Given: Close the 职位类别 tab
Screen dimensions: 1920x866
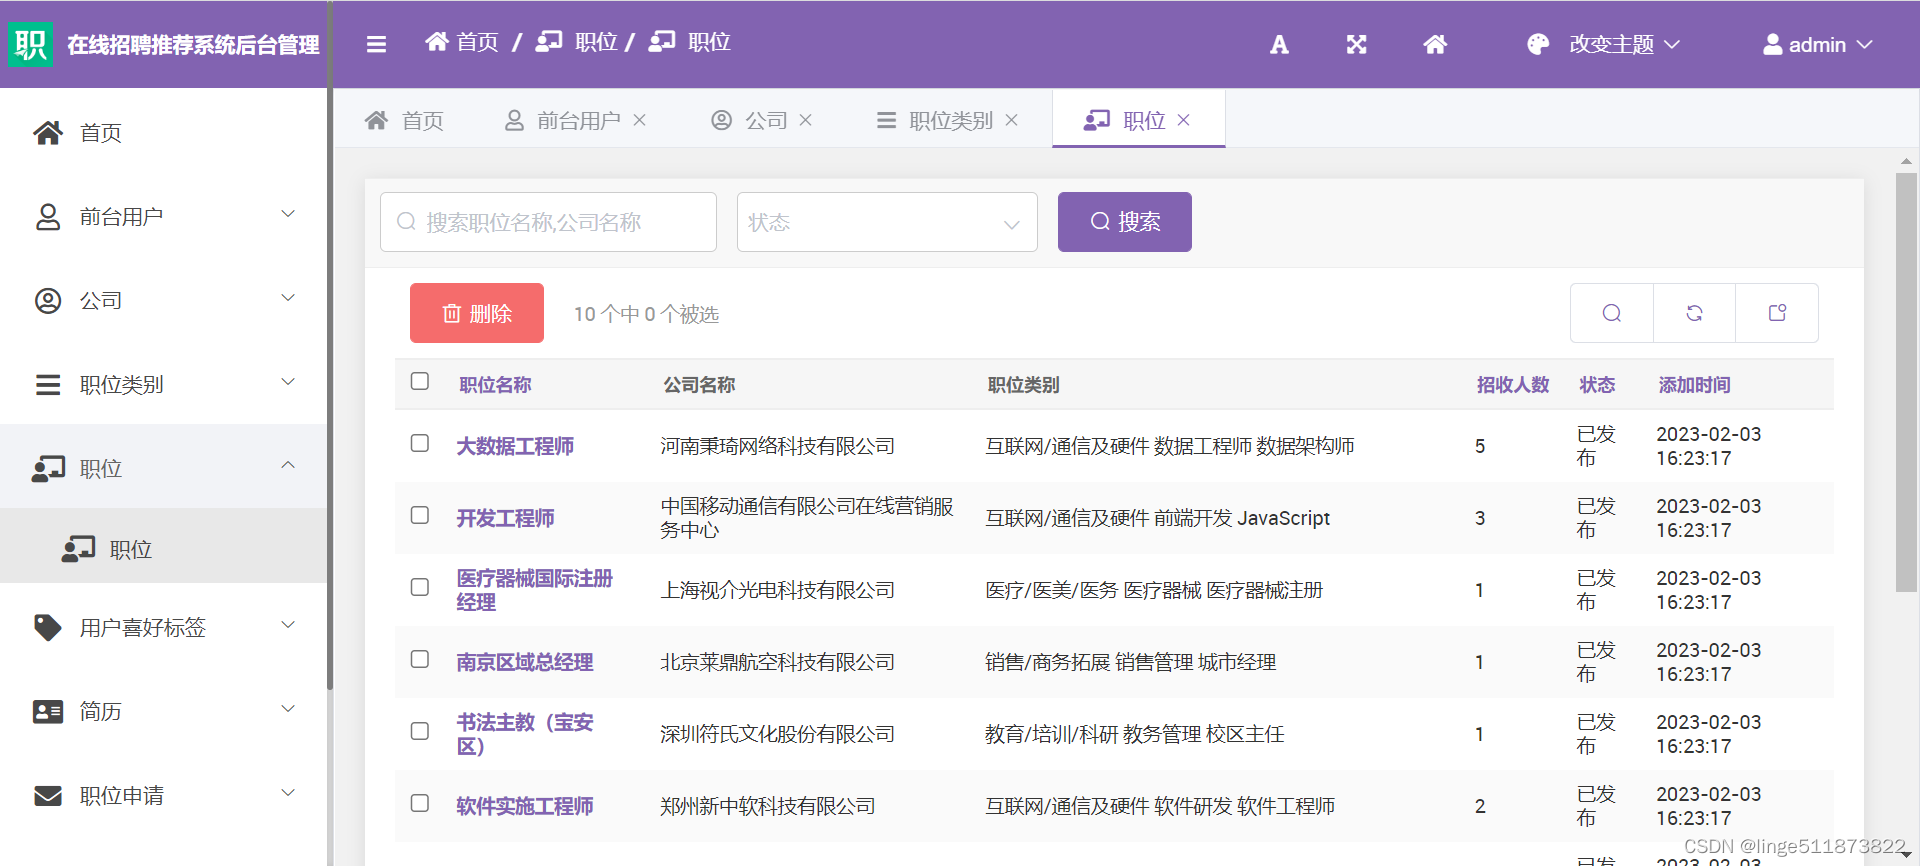Looking at the screenshot, I should tap(1012, 120).
